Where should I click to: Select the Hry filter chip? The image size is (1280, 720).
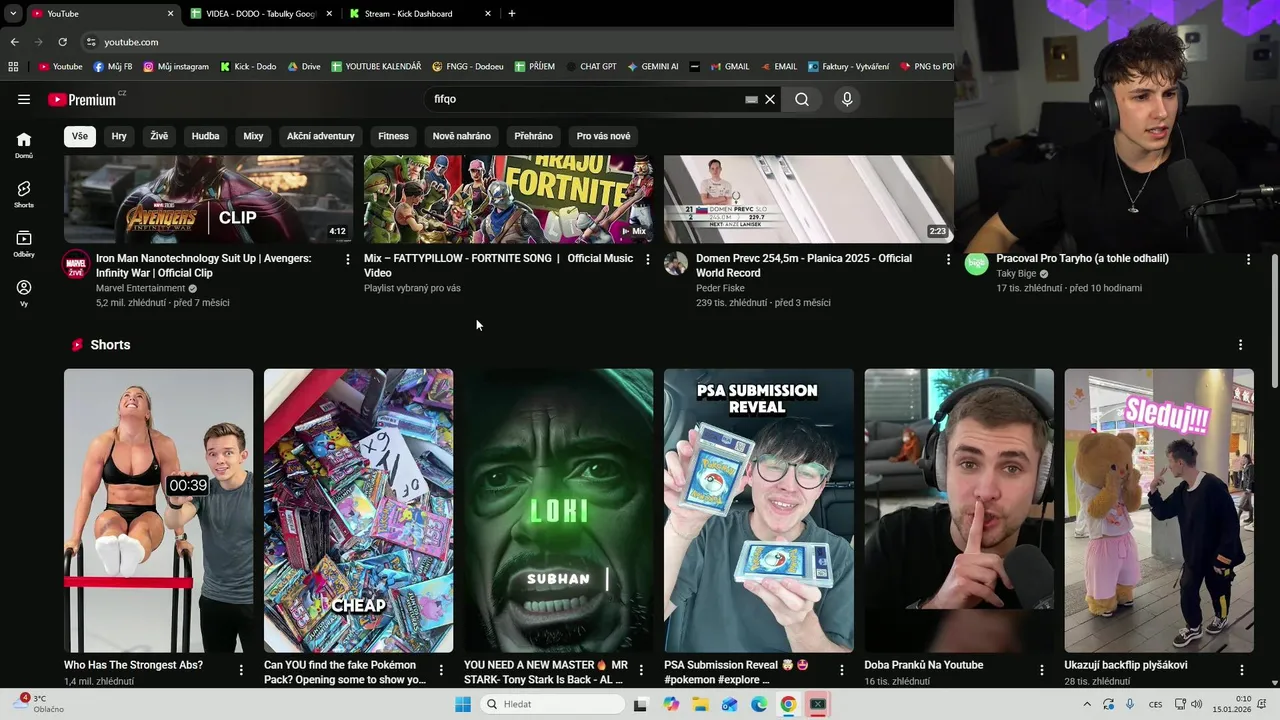[x=119, y=136]
